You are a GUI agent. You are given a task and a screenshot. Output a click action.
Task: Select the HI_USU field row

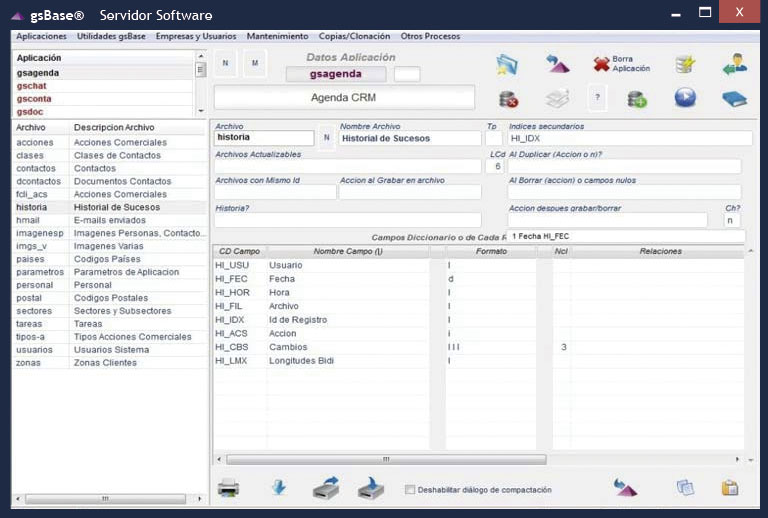point(479,265)
